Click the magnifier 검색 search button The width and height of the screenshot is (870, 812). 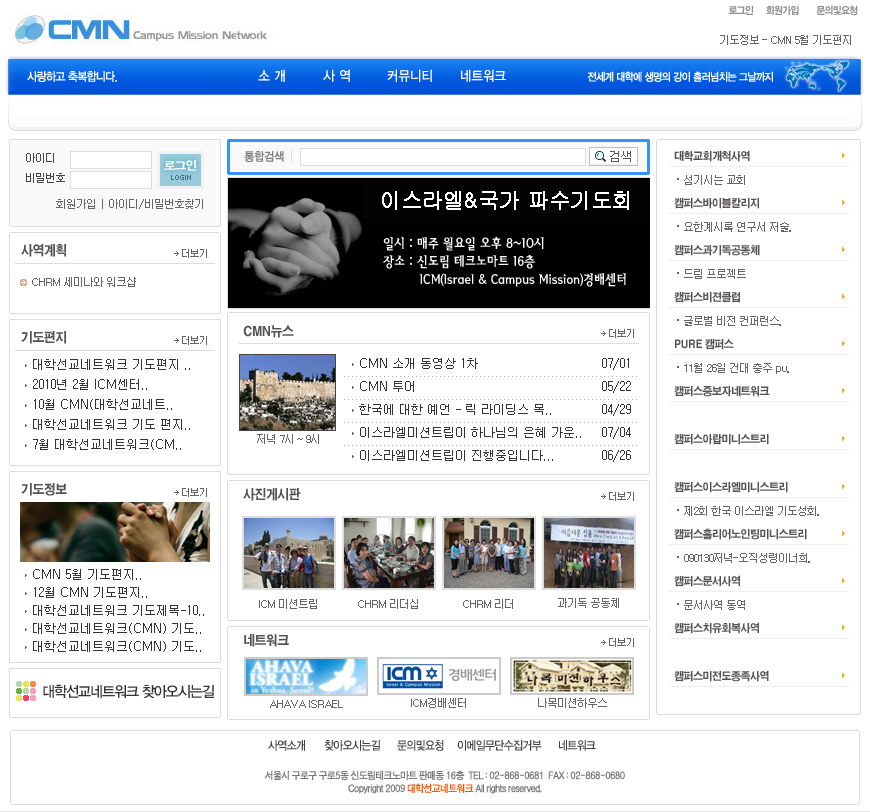613,157
